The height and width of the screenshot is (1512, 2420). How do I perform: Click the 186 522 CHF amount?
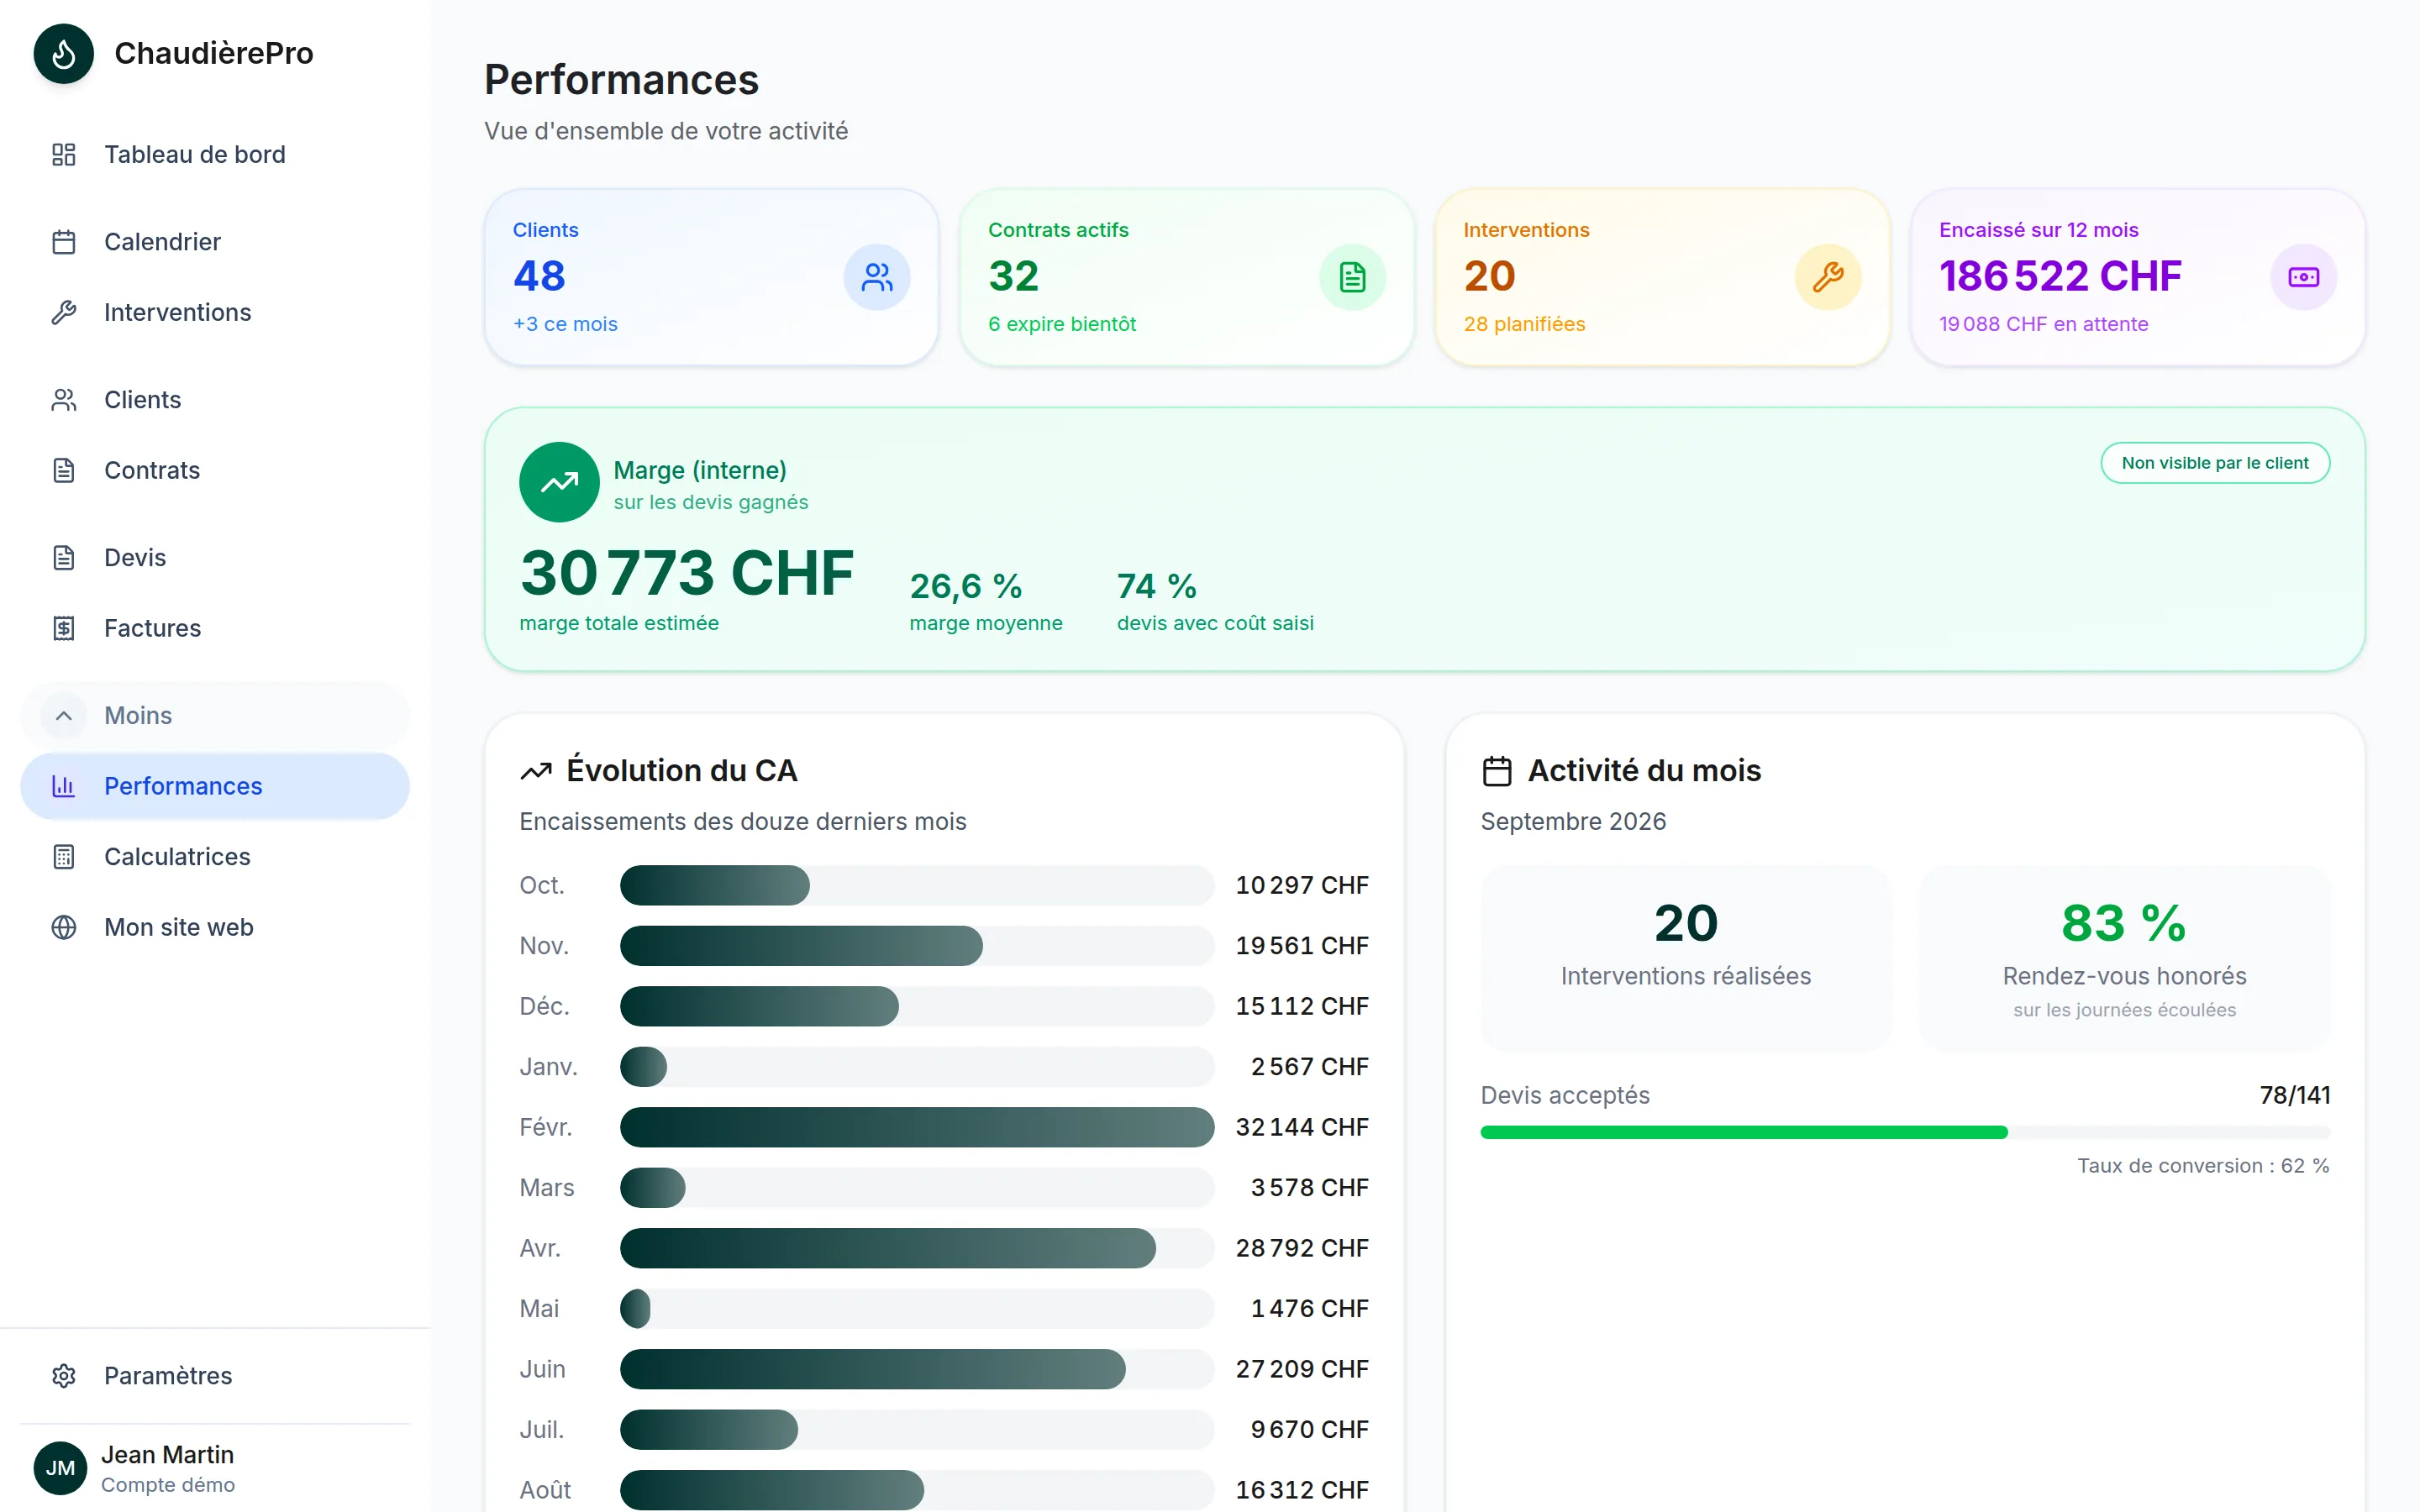coord(2060,276)
